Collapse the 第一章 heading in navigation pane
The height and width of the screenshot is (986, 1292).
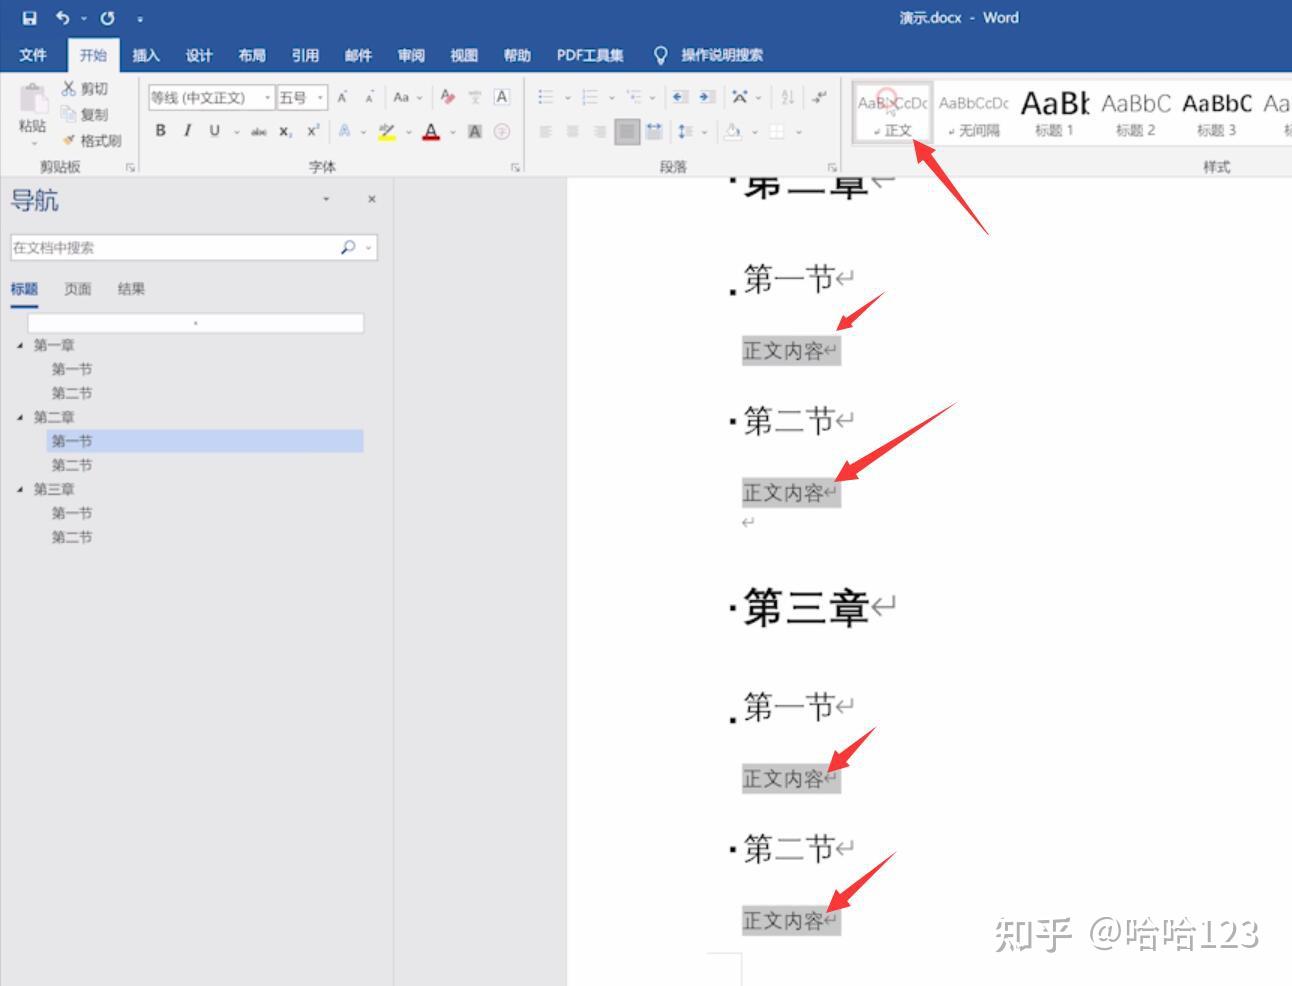point(20,345)
